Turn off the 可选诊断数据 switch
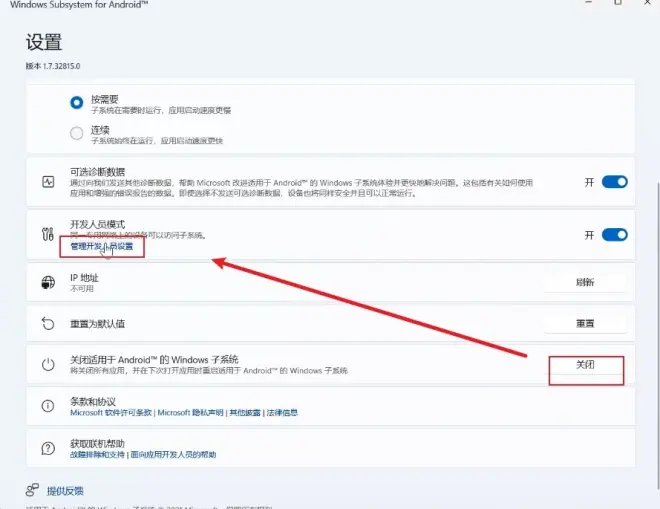The height and width of the screenshot is (509, 660). [x=615, y=182]
